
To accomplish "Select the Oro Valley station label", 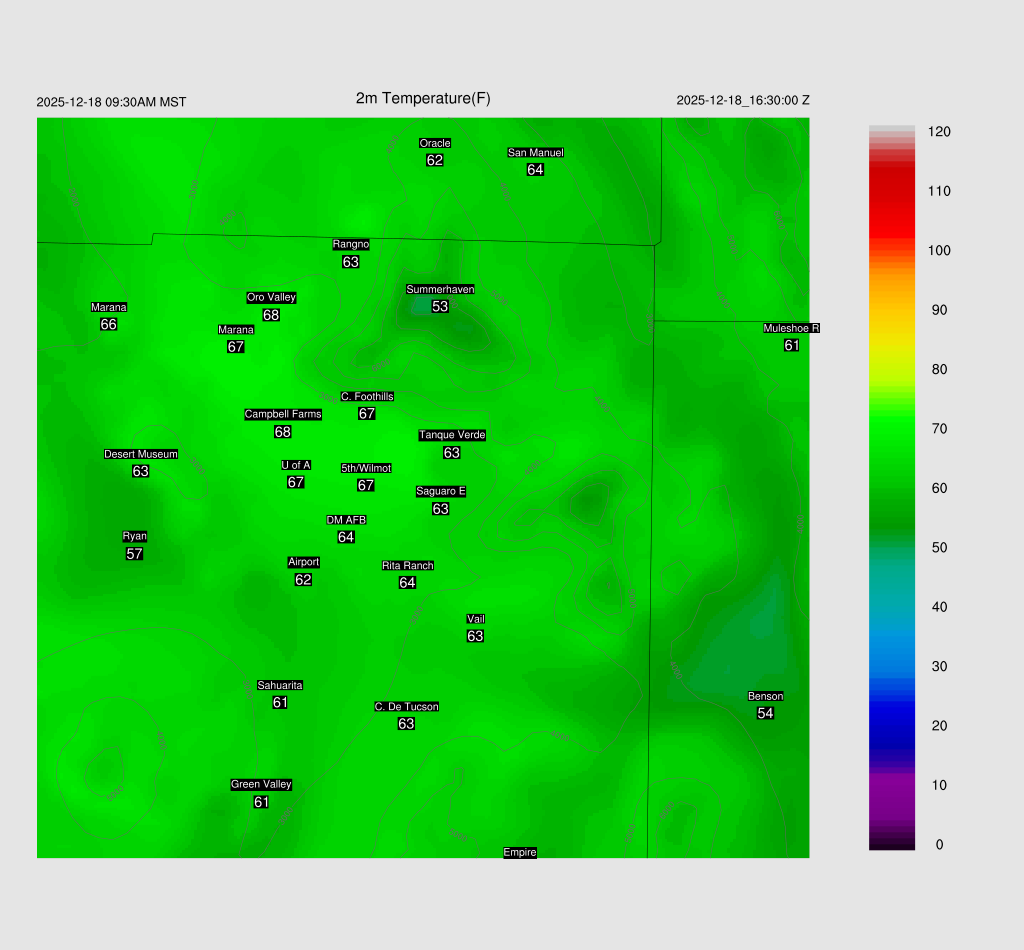I will (x=271, y=297).
